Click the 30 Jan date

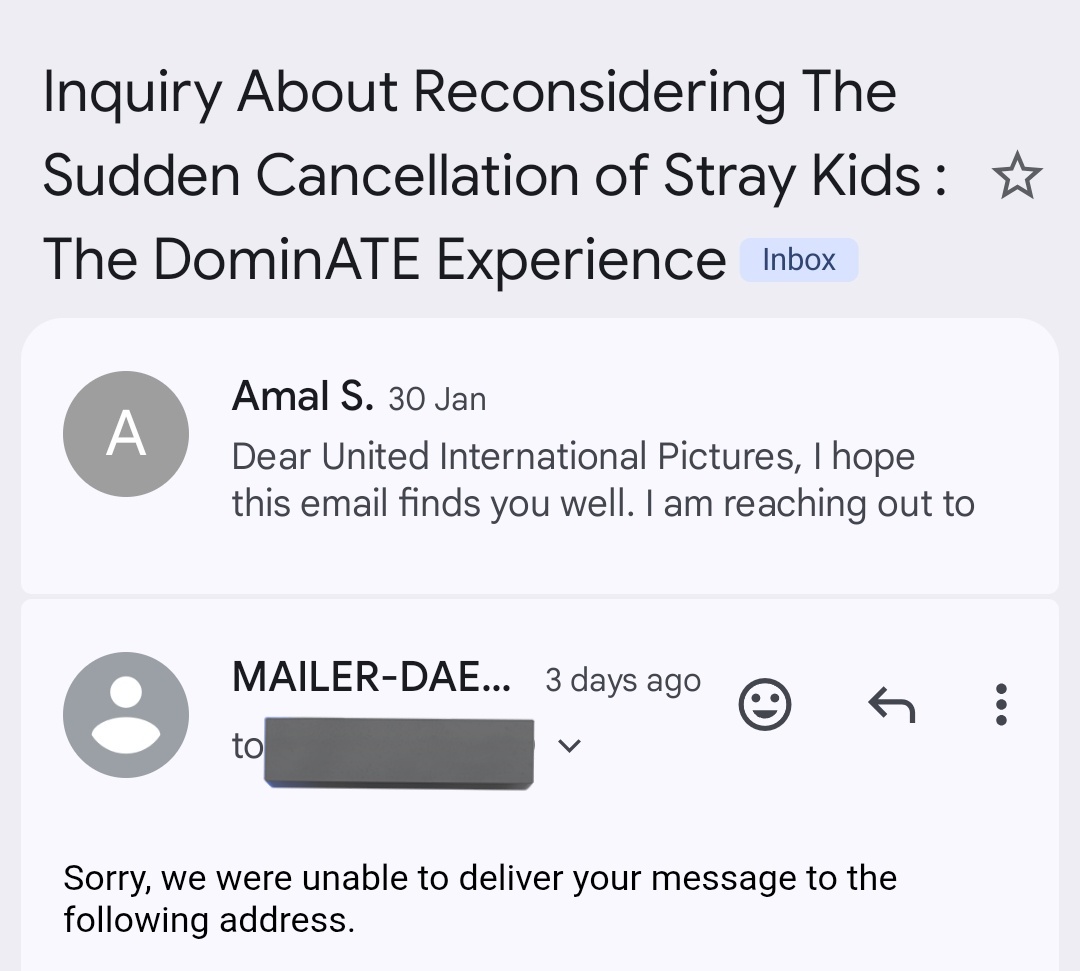click(x=437, y=399)
